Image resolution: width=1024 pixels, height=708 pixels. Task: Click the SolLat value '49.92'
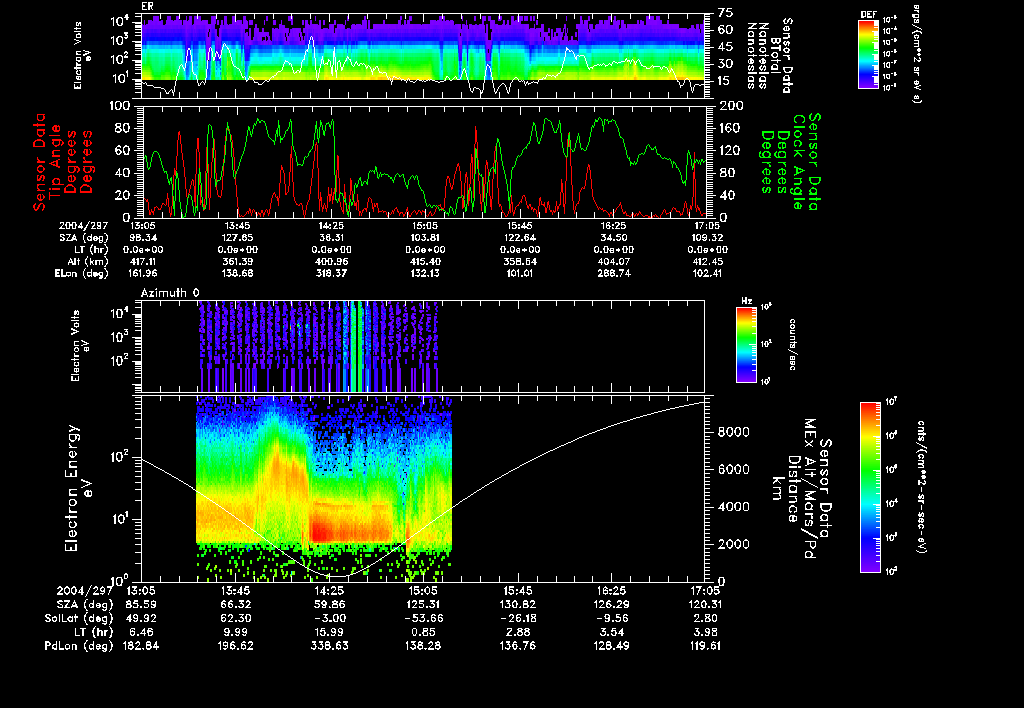[141, 619]
